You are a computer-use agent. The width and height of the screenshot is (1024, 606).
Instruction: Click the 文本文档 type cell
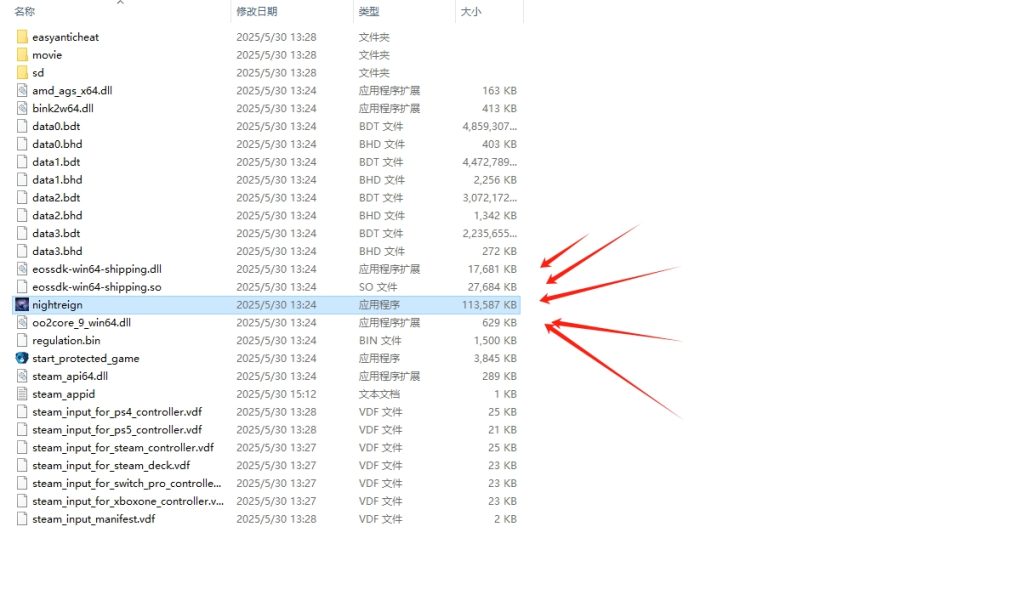click(379, 394)
